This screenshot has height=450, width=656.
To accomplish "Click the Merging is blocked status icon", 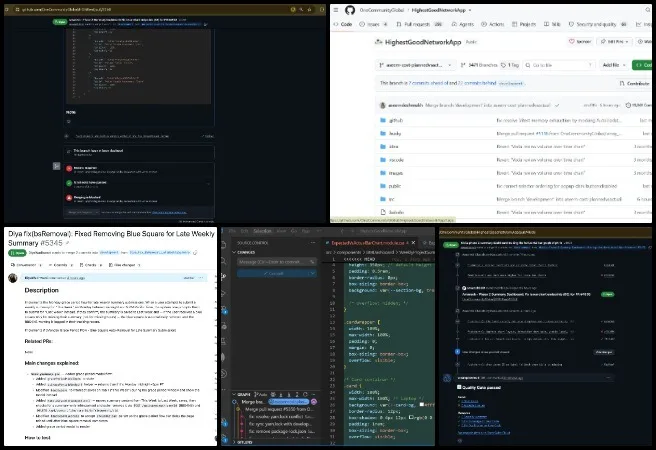I will [69, 198].
